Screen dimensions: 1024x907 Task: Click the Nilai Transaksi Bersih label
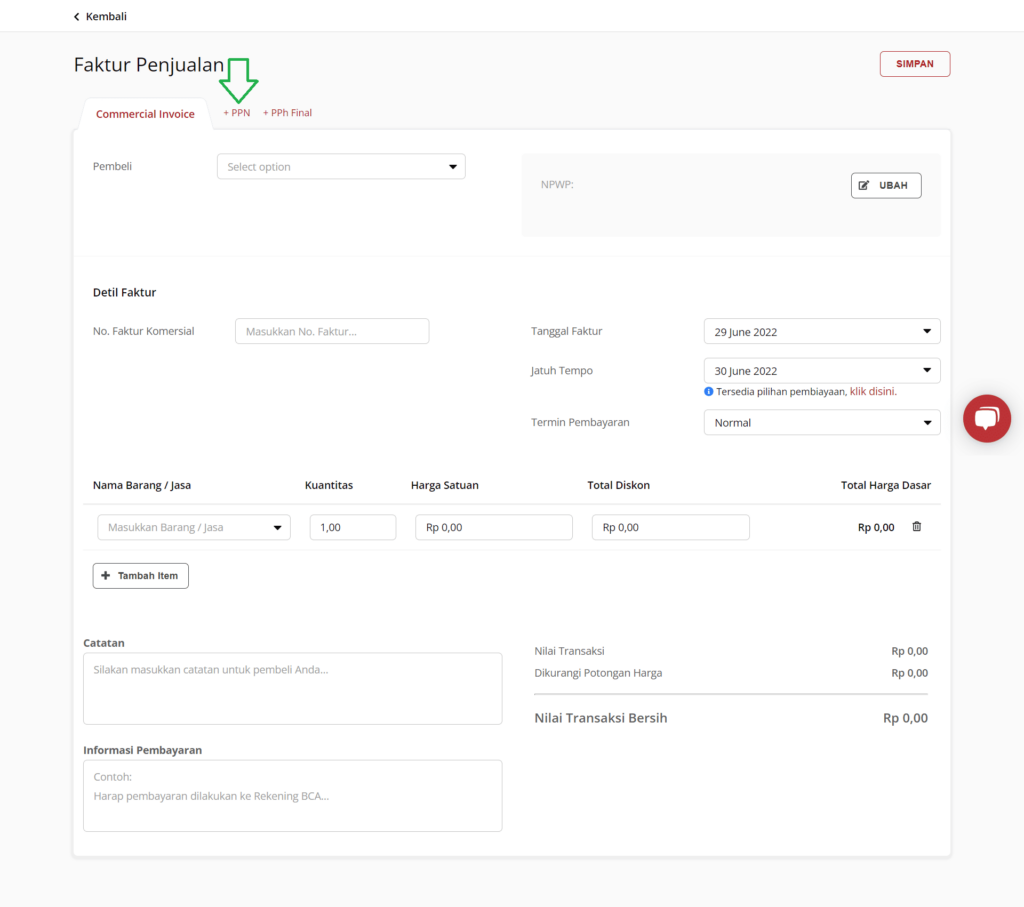(x=601, y=718)
